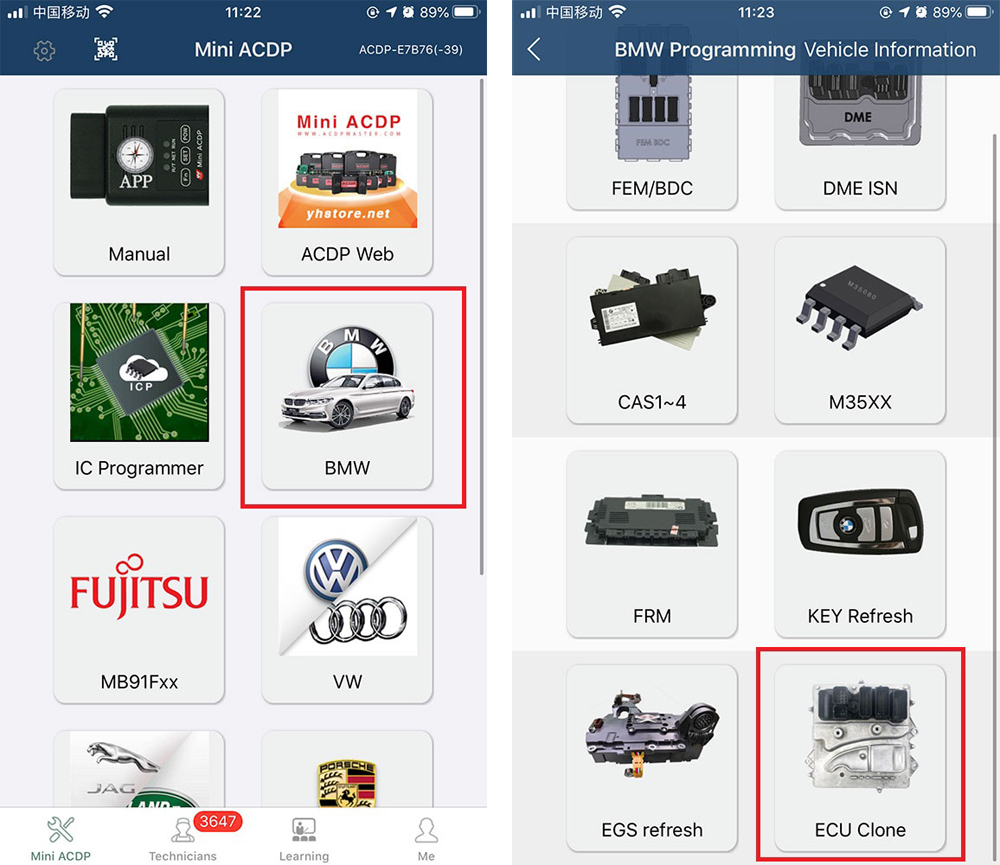1000x865 pixels.
Task: Open the Me profile tab
Action: (x=426, y=837)
